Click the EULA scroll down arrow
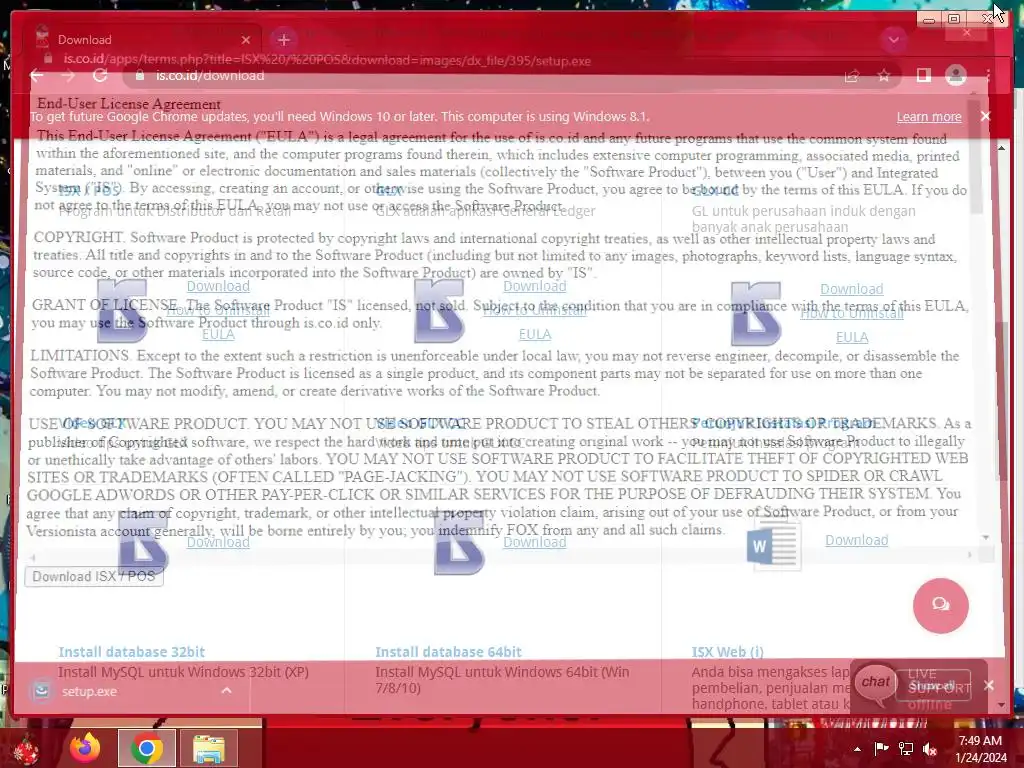 click(x=985, y=537)
